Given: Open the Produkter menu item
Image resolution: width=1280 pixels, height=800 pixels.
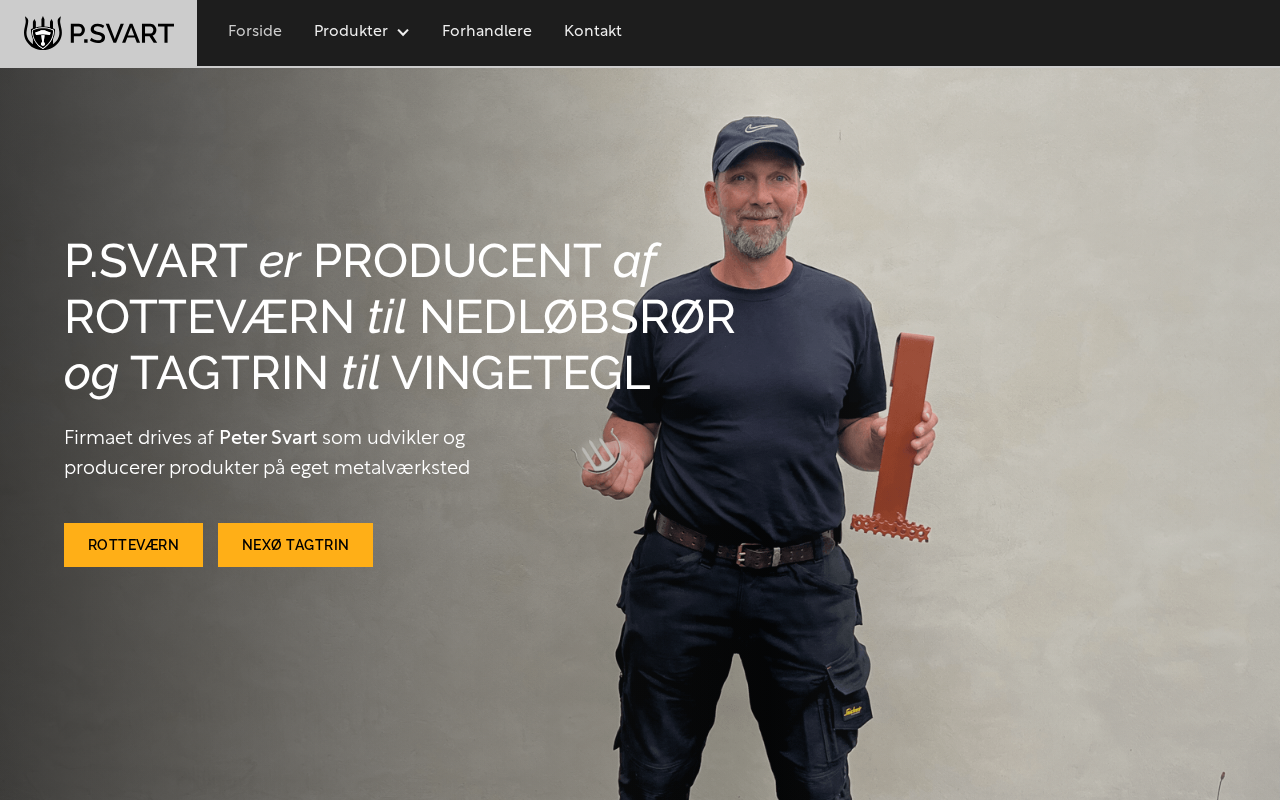Looking at the screenshot, I should [351, 31].
